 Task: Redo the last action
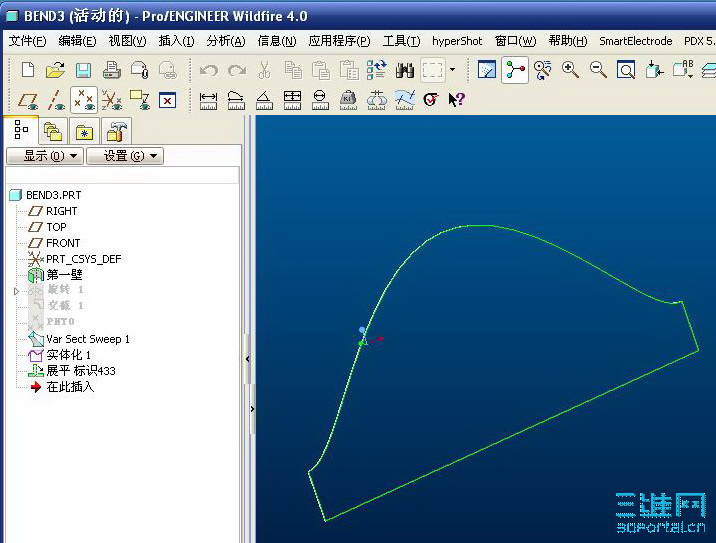coord(237,70)
